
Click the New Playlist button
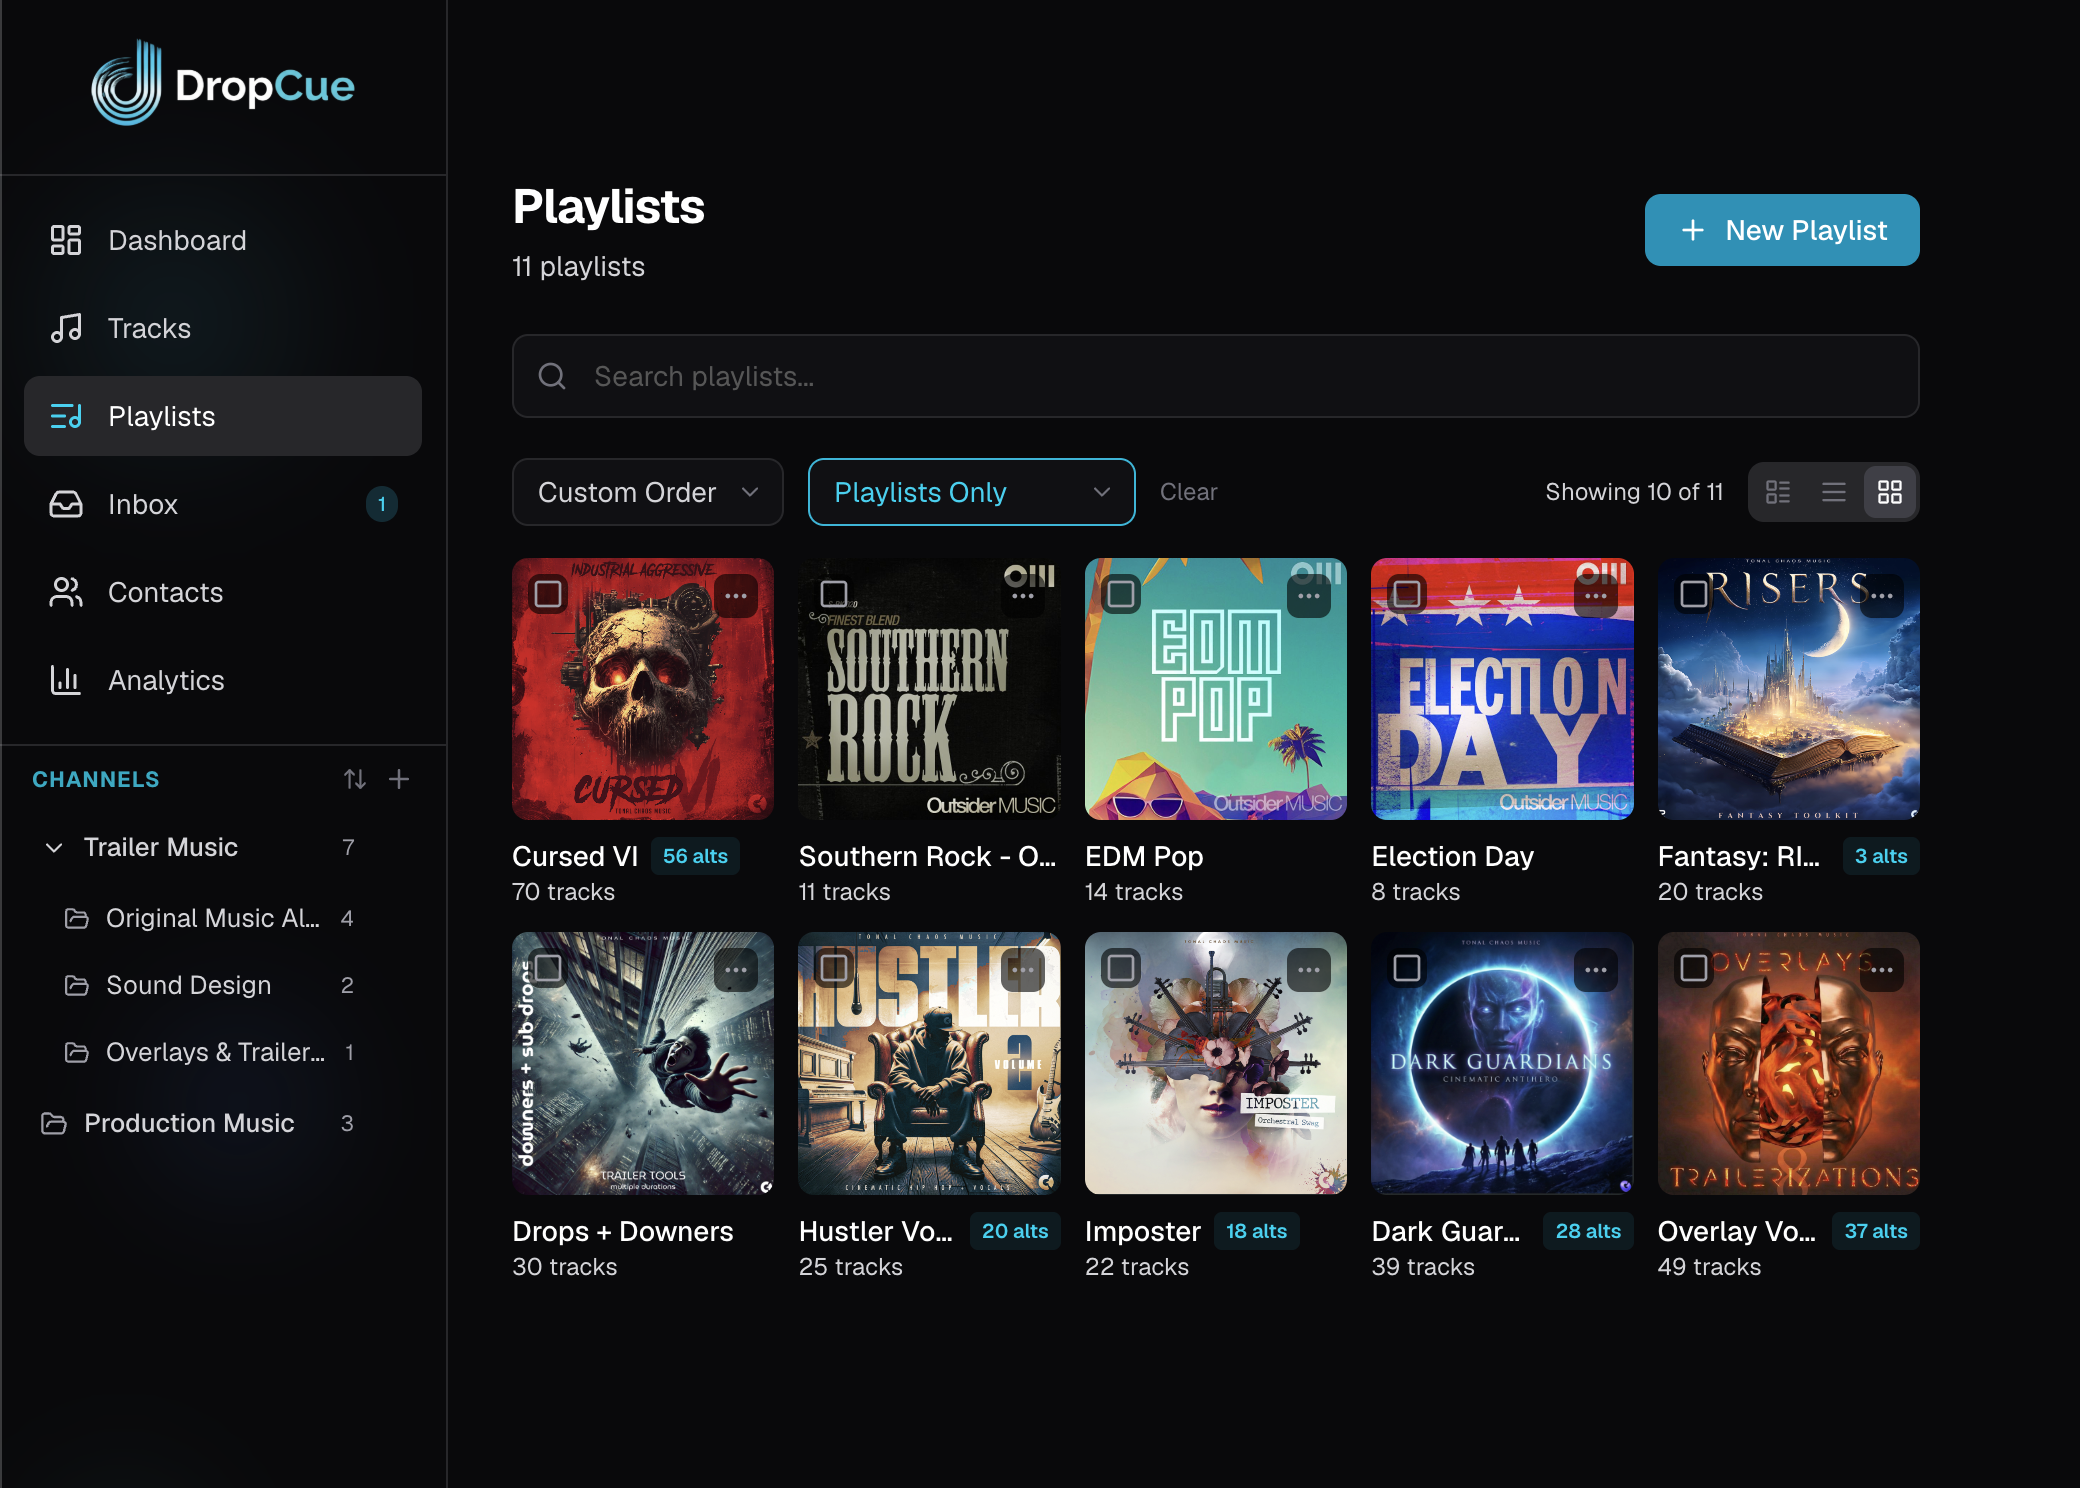[1781, 230]
